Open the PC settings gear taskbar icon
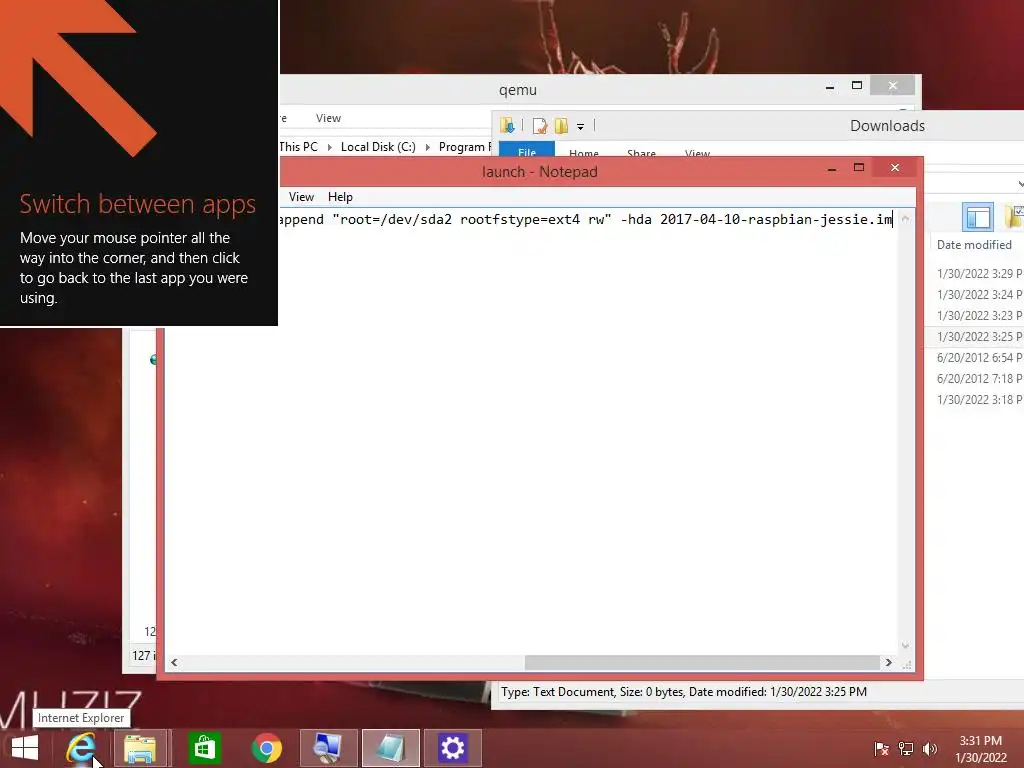 (452, 748)
